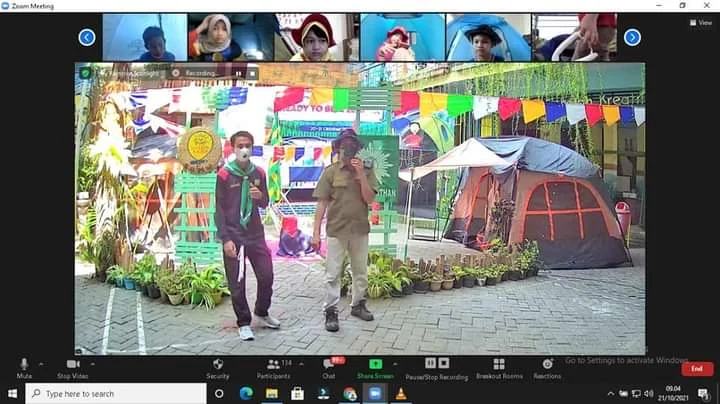The width and height of the screenshot is (720, 404).
Task: Open the taskbar icon left of Chrome
Action: [x=323, y=393]
